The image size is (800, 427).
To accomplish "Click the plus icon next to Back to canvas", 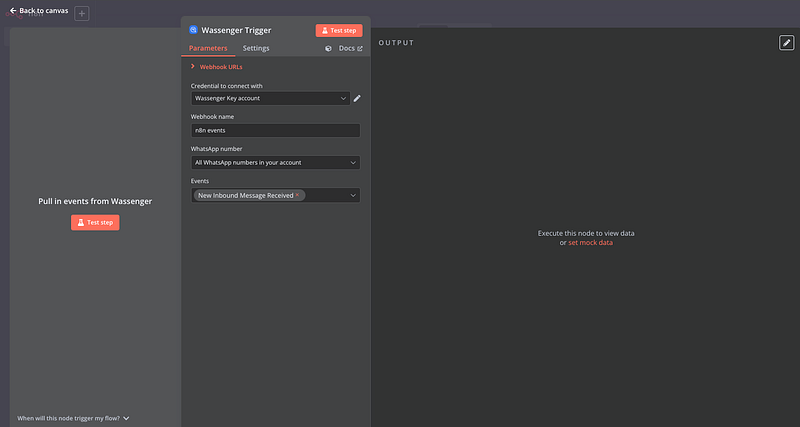I will pyautogui.click(x=82, y=14).
